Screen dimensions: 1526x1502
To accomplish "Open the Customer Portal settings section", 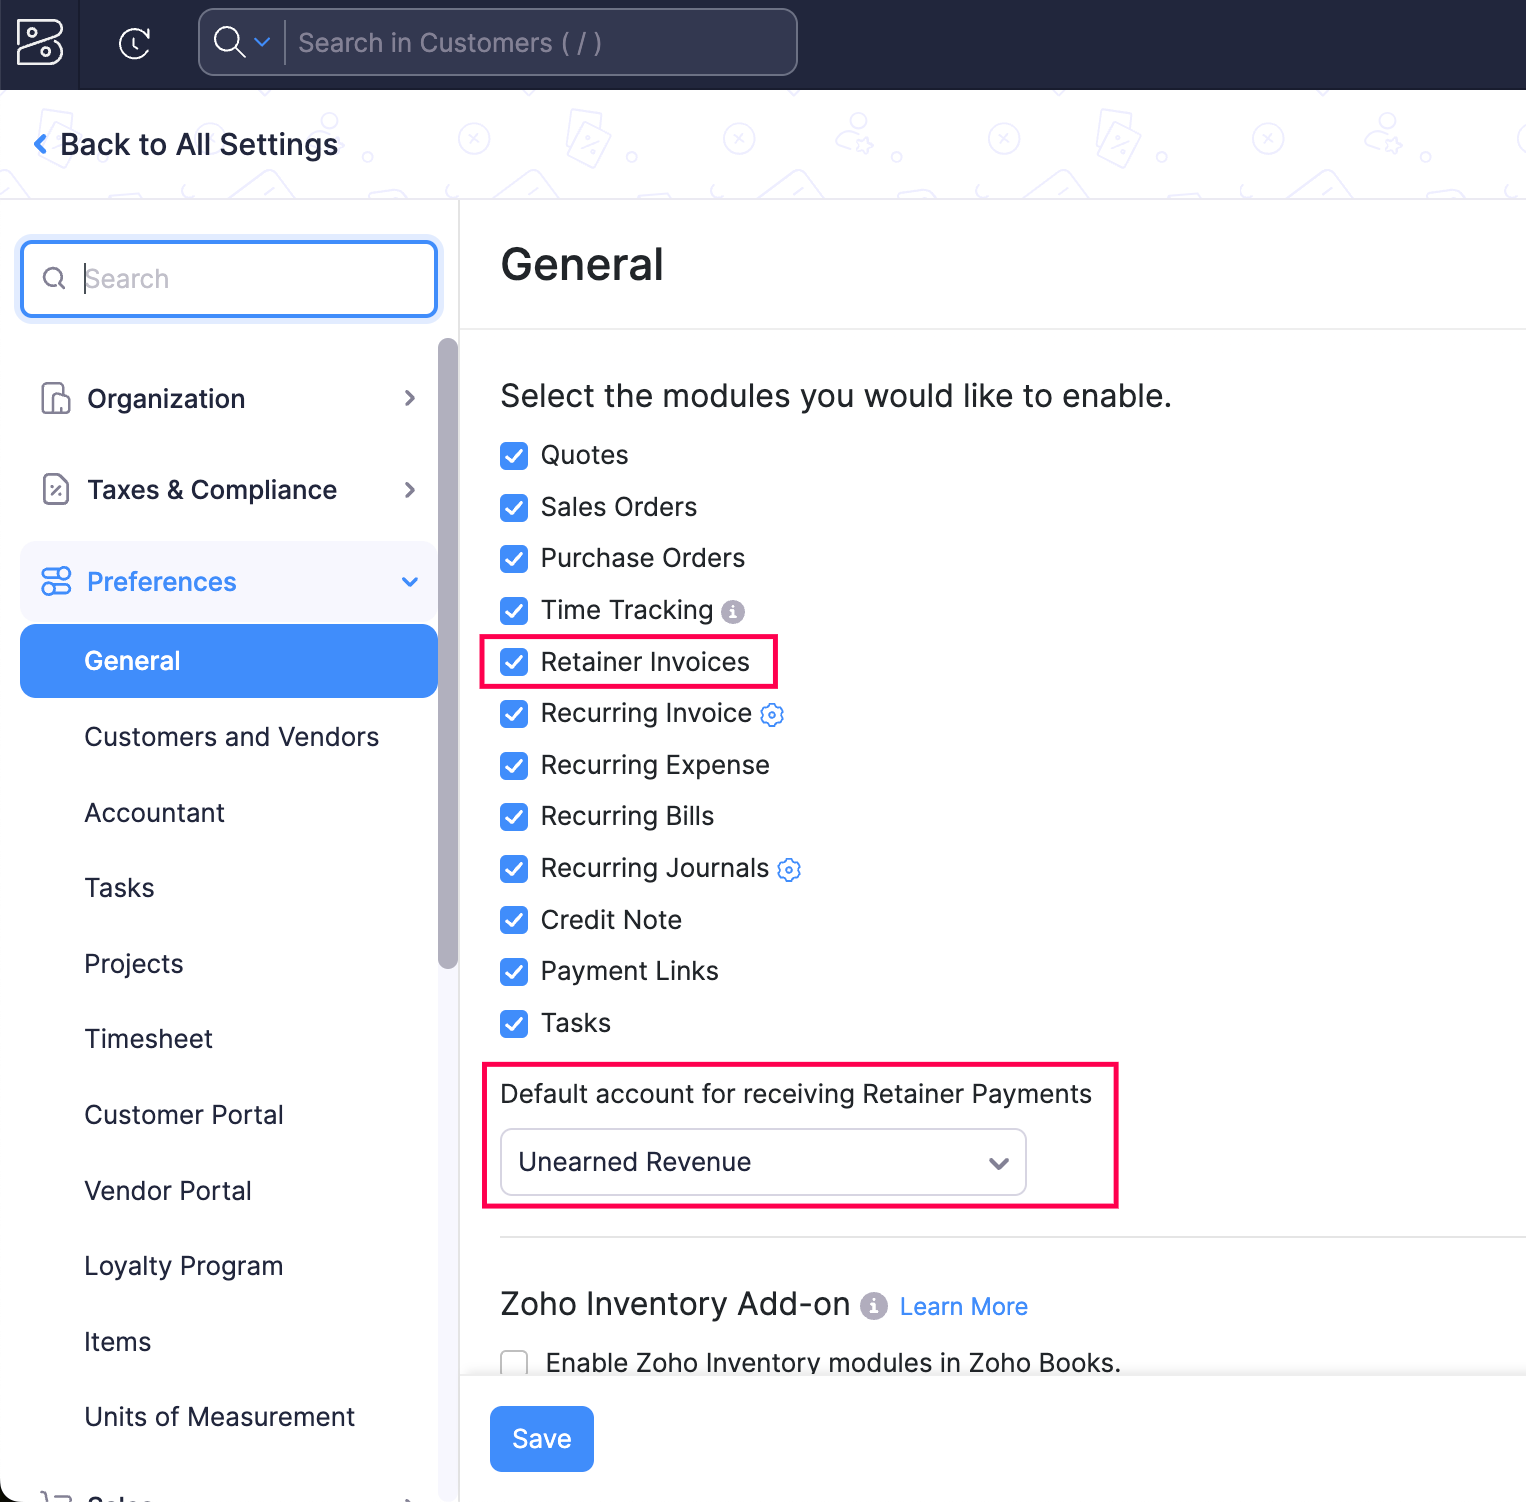I will 184,1114.
